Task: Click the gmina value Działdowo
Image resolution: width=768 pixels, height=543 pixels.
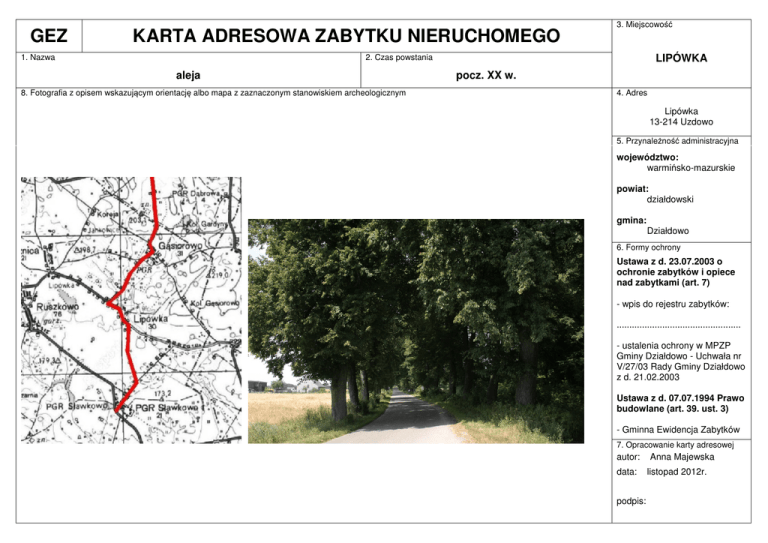Action: [667, 230]
